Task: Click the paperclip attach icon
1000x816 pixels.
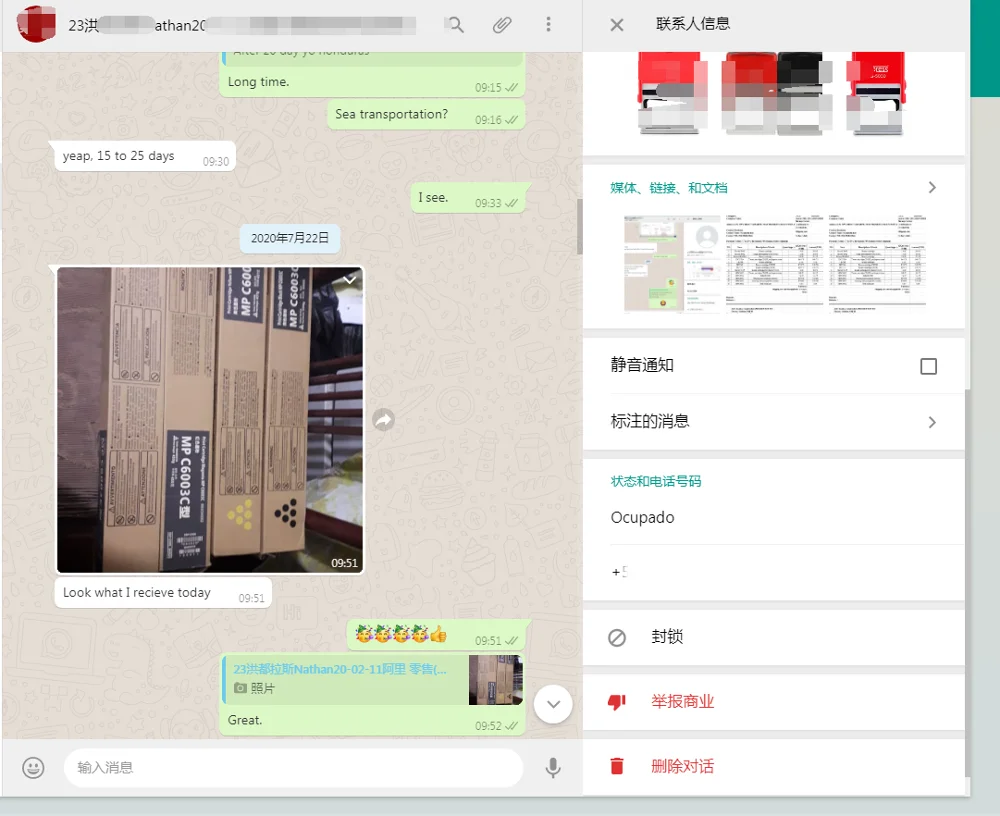Action: 502,25
